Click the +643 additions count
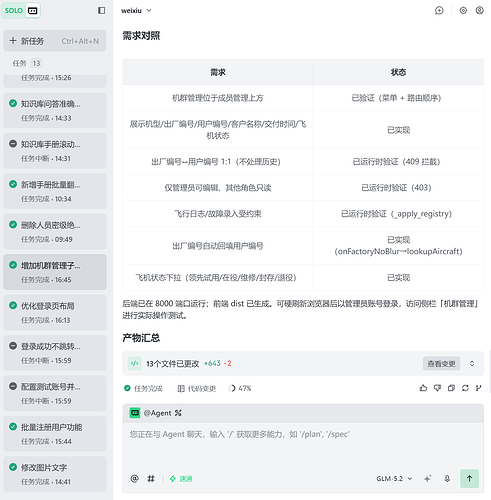 tap(212, 363)
